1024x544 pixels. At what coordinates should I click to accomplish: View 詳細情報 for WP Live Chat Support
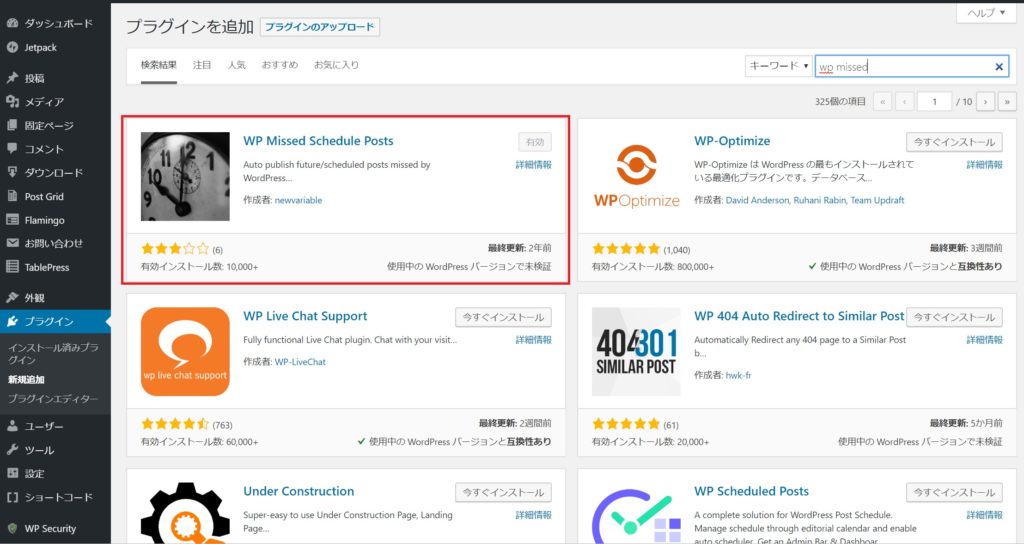[534, 340]
